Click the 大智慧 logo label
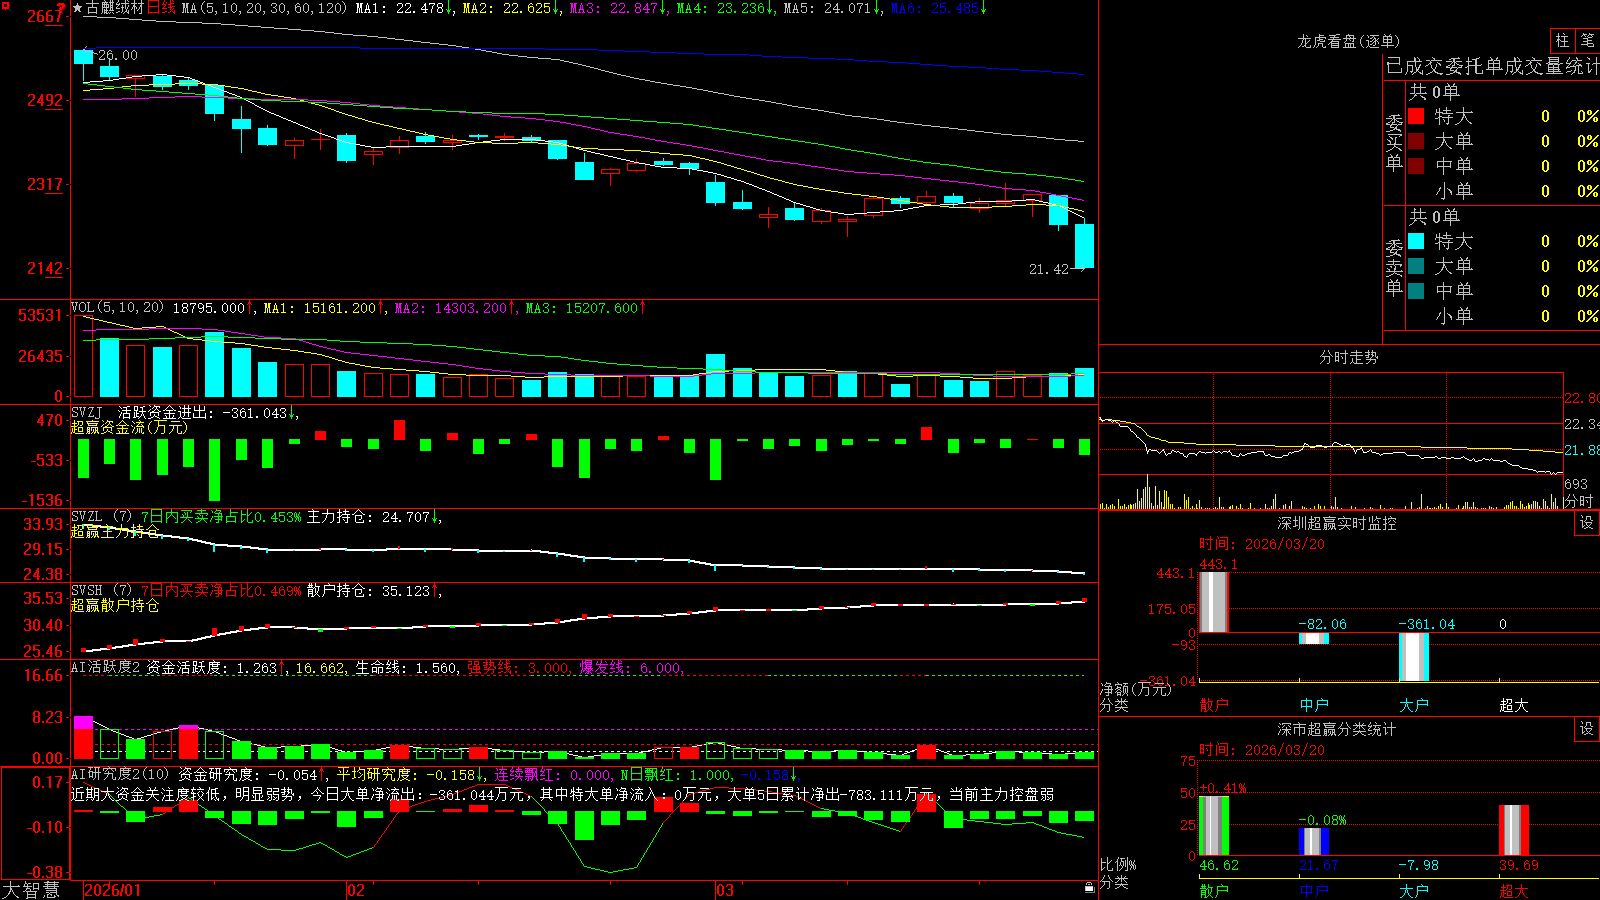 pos(31,890)
